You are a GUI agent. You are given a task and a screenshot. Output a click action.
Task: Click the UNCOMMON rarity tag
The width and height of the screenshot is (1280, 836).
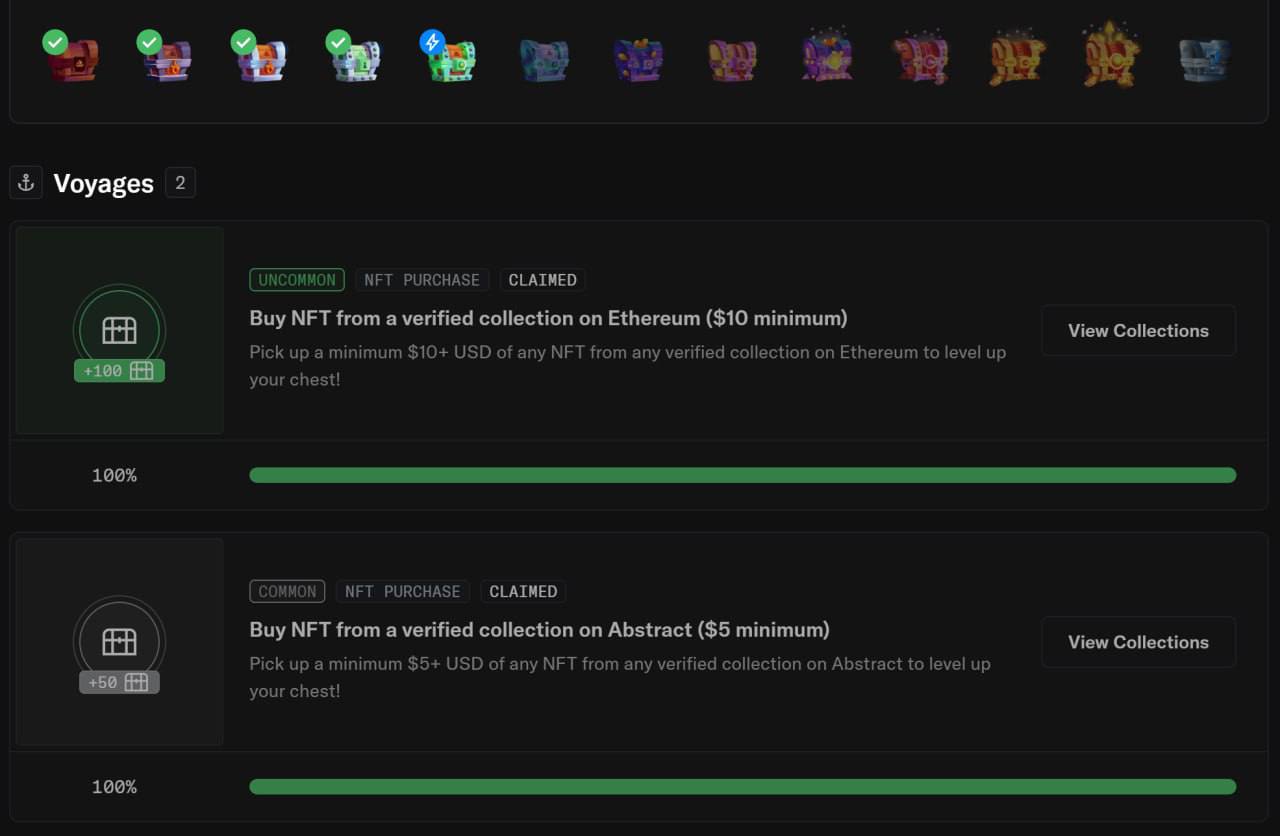297,280
